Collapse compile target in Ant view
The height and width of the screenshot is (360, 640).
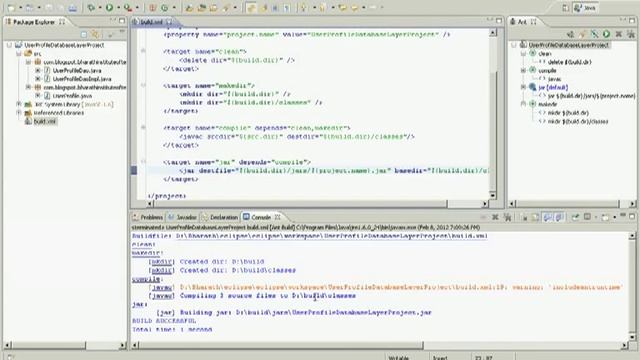pyautogui.click(x=524, y=71)
